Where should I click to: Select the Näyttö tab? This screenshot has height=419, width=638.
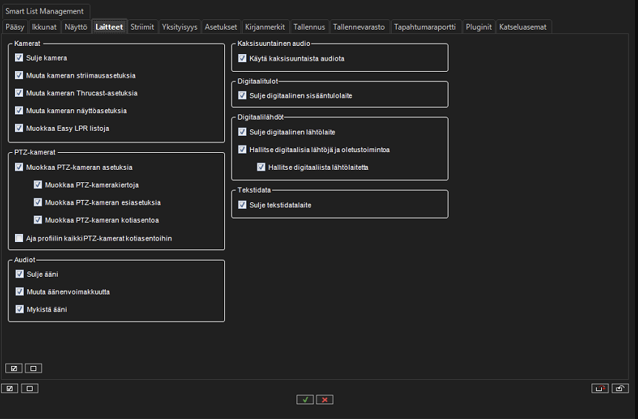point(76,27)
